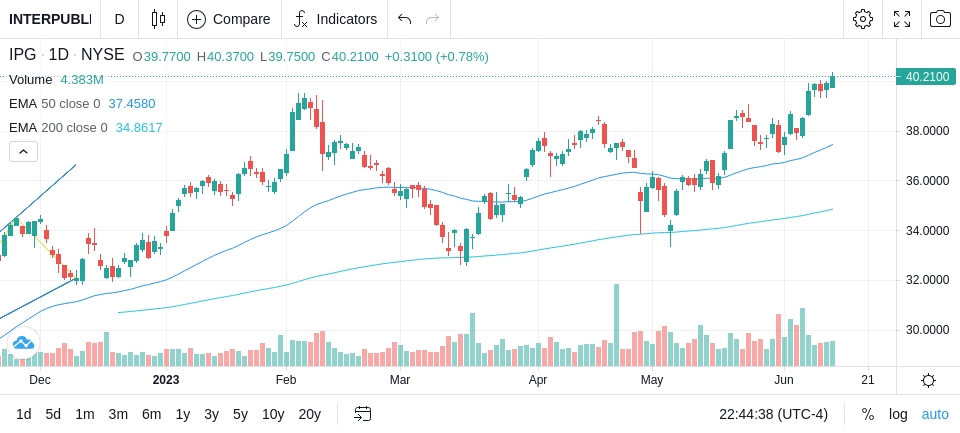Click the 32.0000 price axis label

pyautogui.click(x=927, y=281)
